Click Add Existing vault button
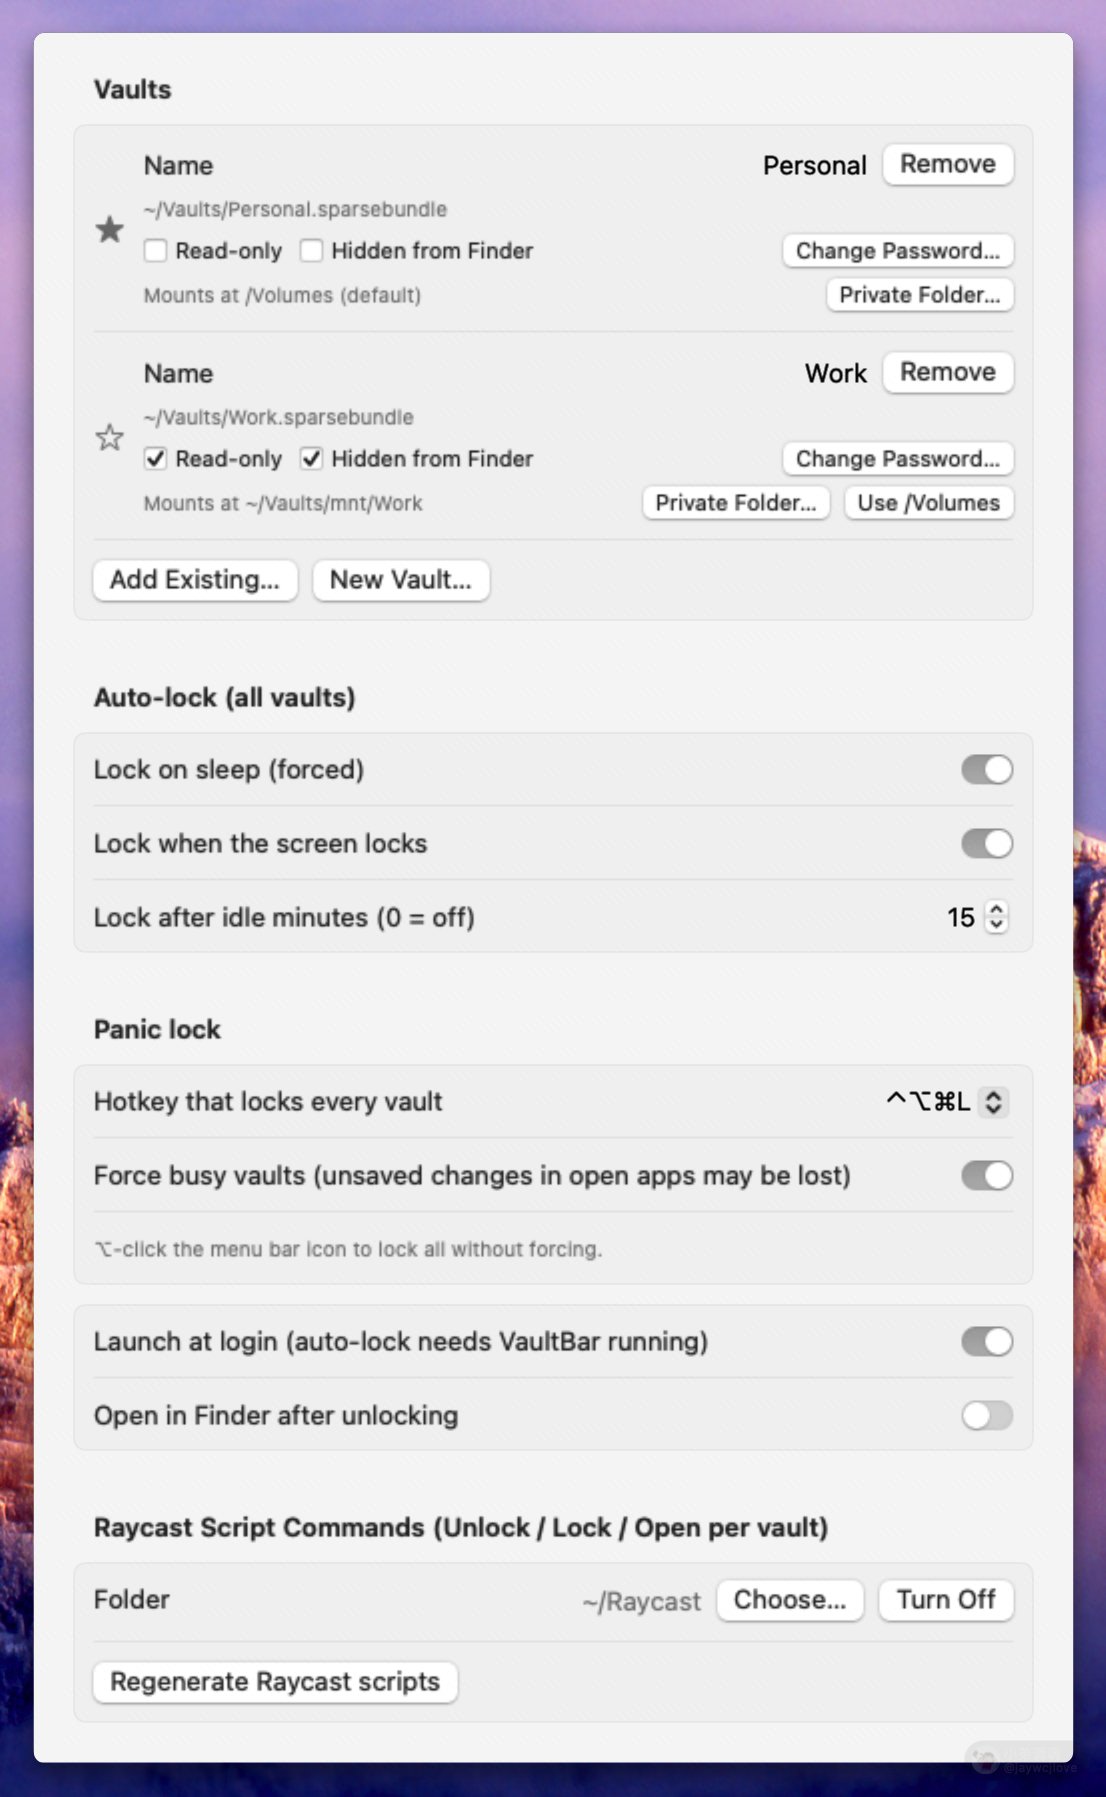 pyautogui.click(x=195, y=580)
